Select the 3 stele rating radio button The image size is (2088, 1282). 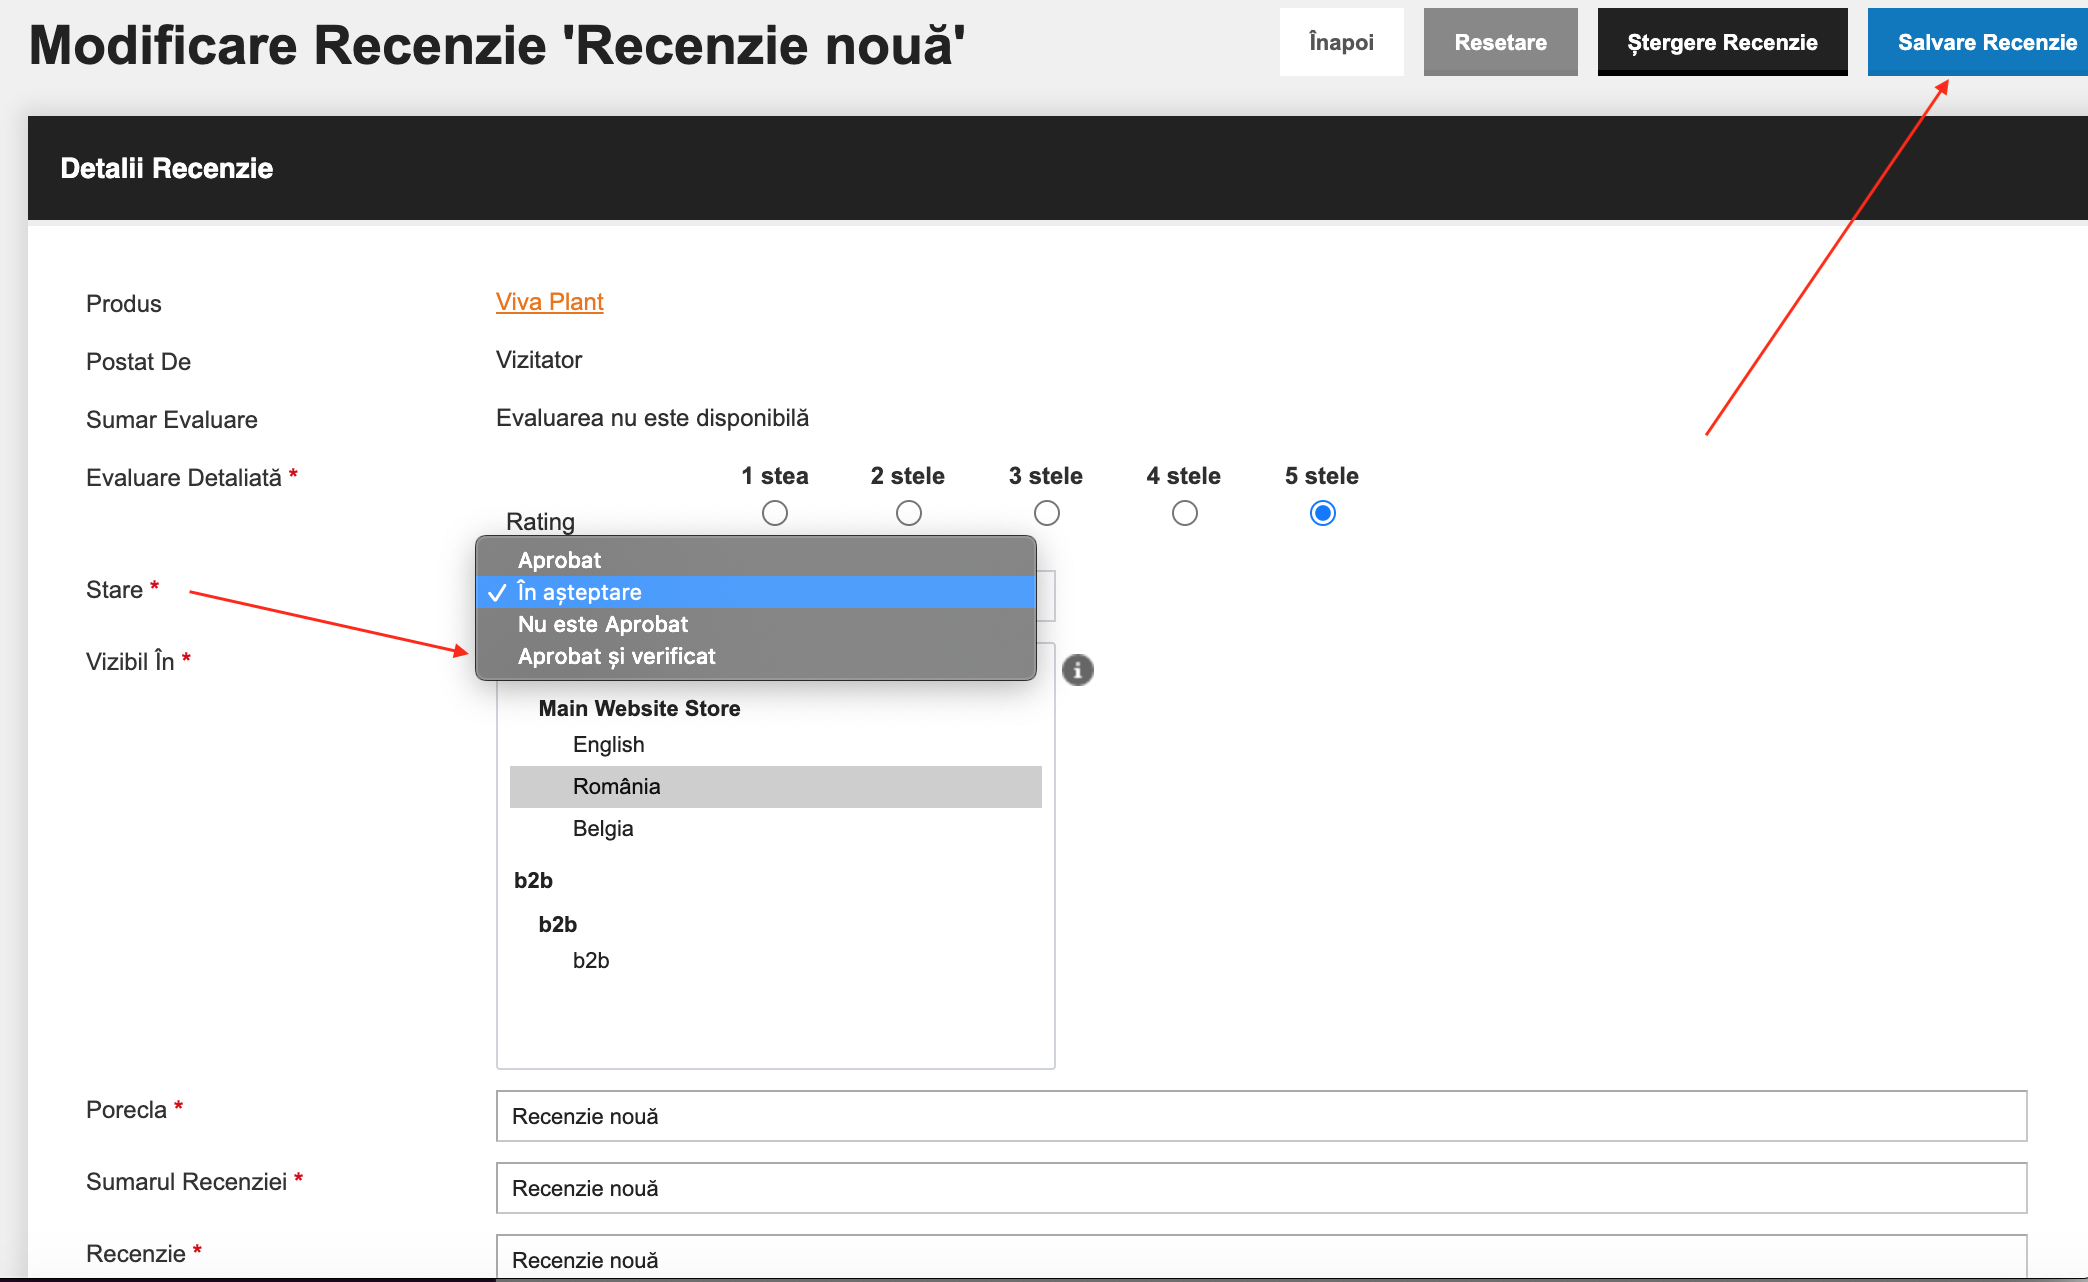point(1047,513)
